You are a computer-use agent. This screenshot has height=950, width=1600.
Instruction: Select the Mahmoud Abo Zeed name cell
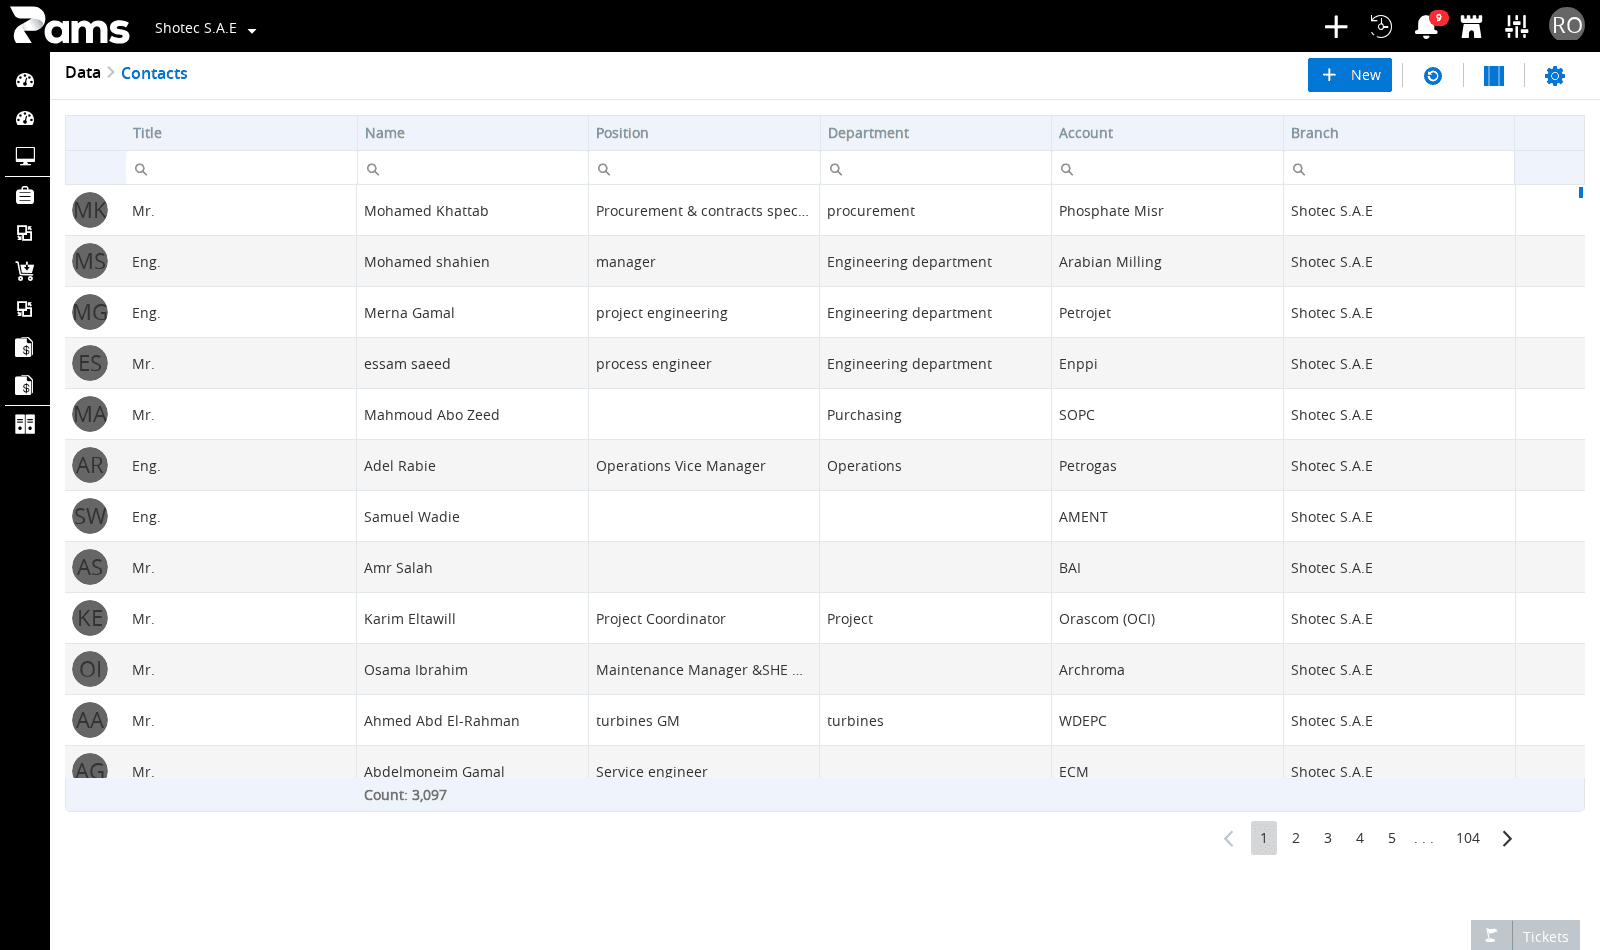pos(472,415)
